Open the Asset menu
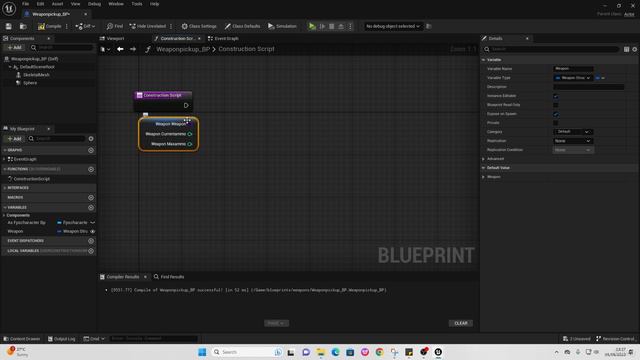 57,4
